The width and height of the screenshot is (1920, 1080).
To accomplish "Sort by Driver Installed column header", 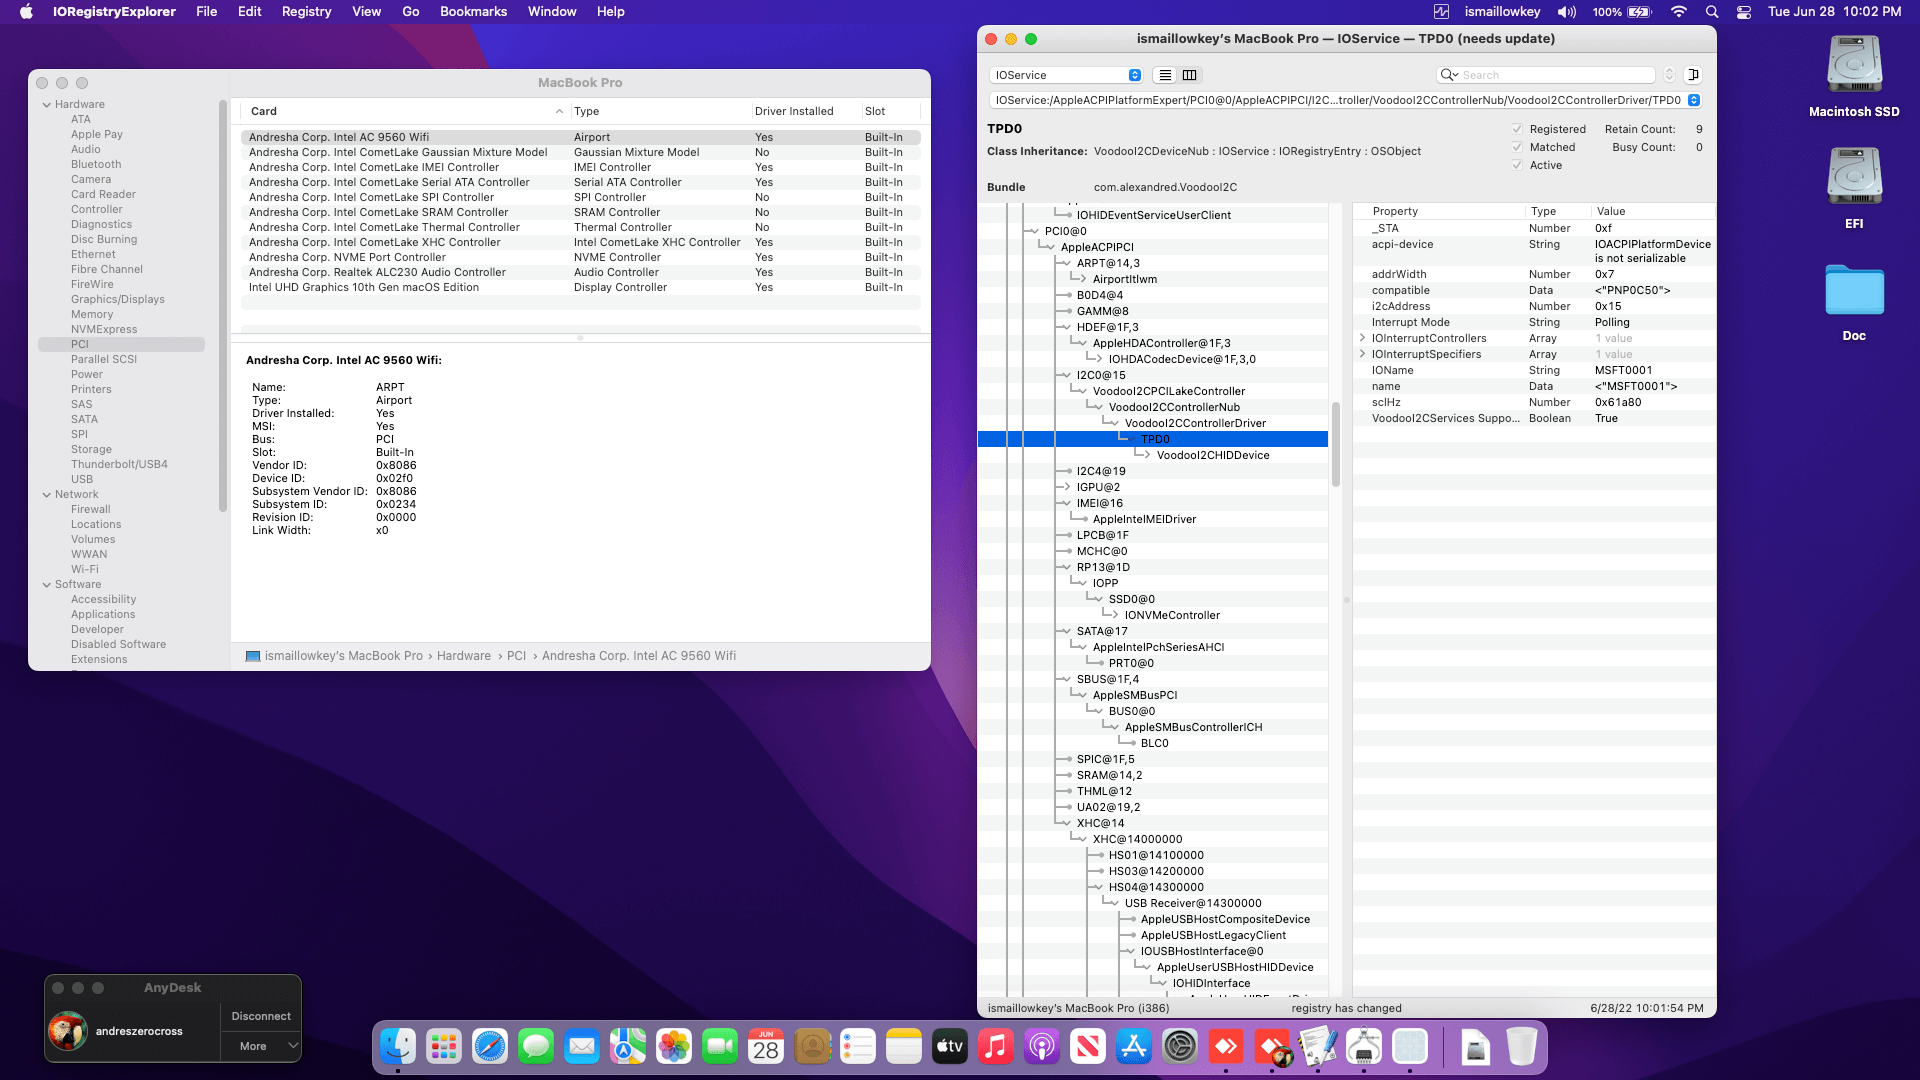I will pyautogui.click(x=805, y=111).
